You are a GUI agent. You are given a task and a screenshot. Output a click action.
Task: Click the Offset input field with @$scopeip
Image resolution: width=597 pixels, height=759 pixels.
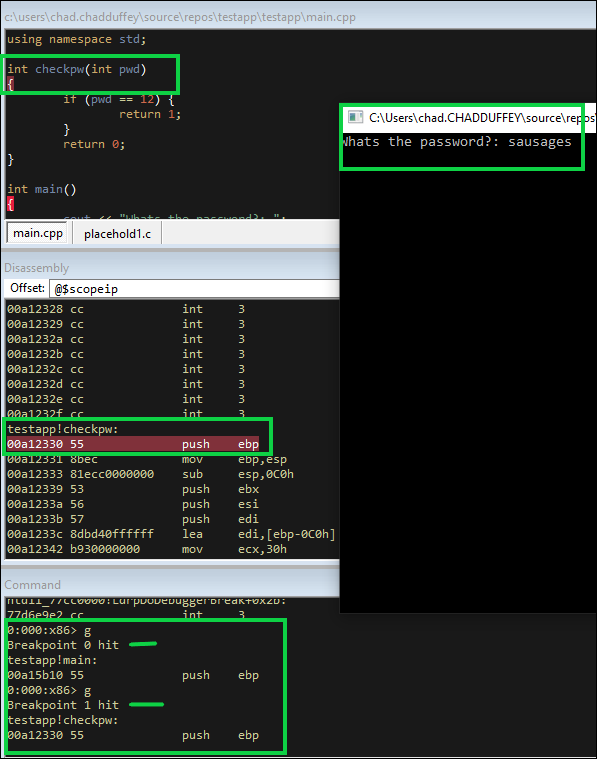coord(195,288)
